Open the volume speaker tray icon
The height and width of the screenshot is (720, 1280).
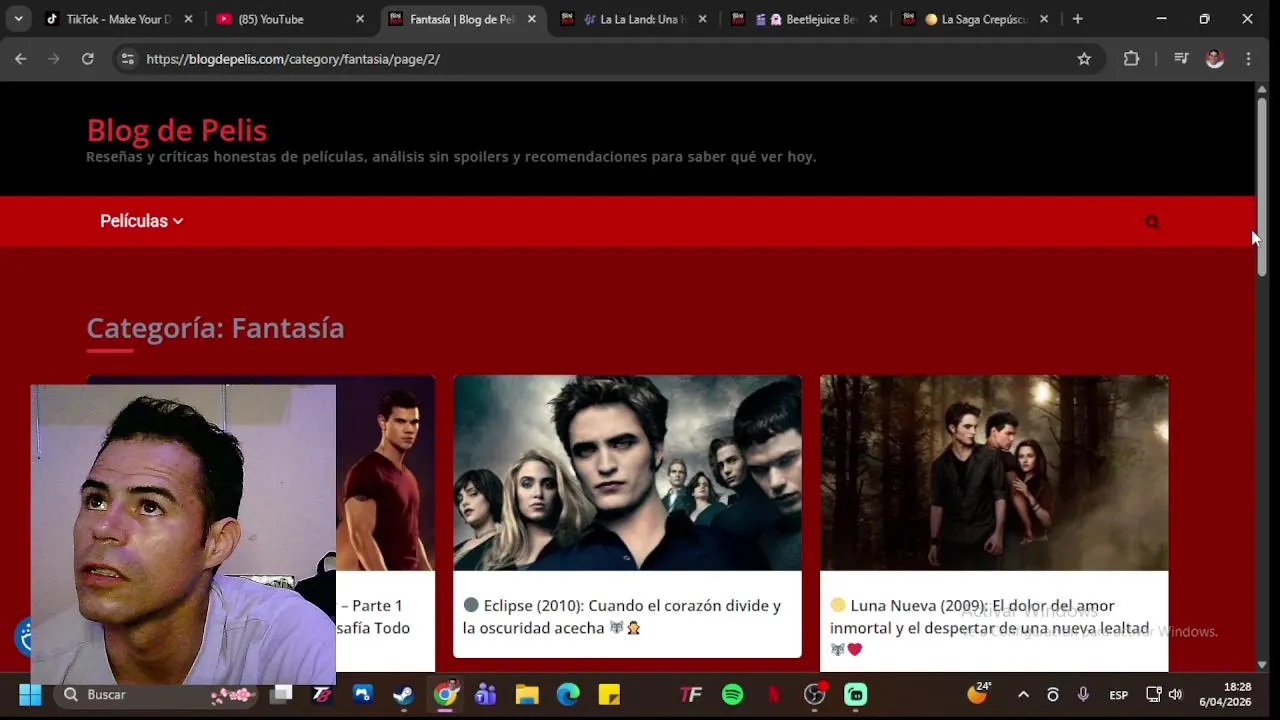point(1175,694)
